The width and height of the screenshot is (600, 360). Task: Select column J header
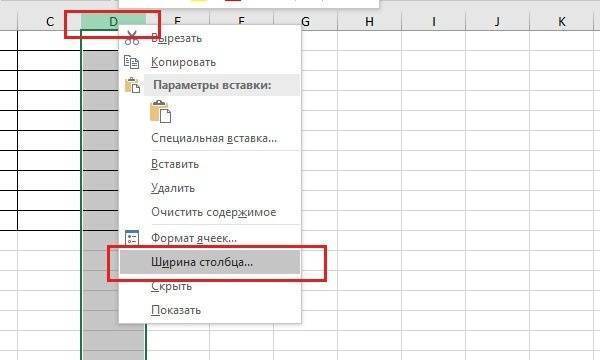(x=497, y=21)
